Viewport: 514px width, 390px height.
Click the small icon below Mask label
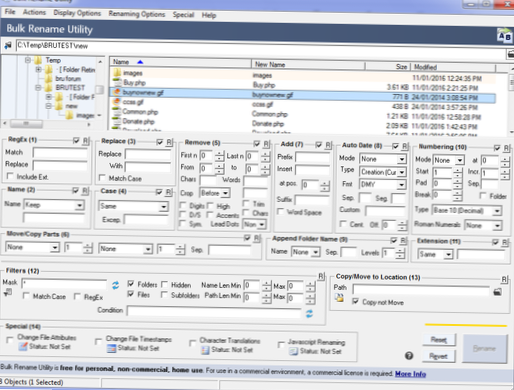[8, 293]
